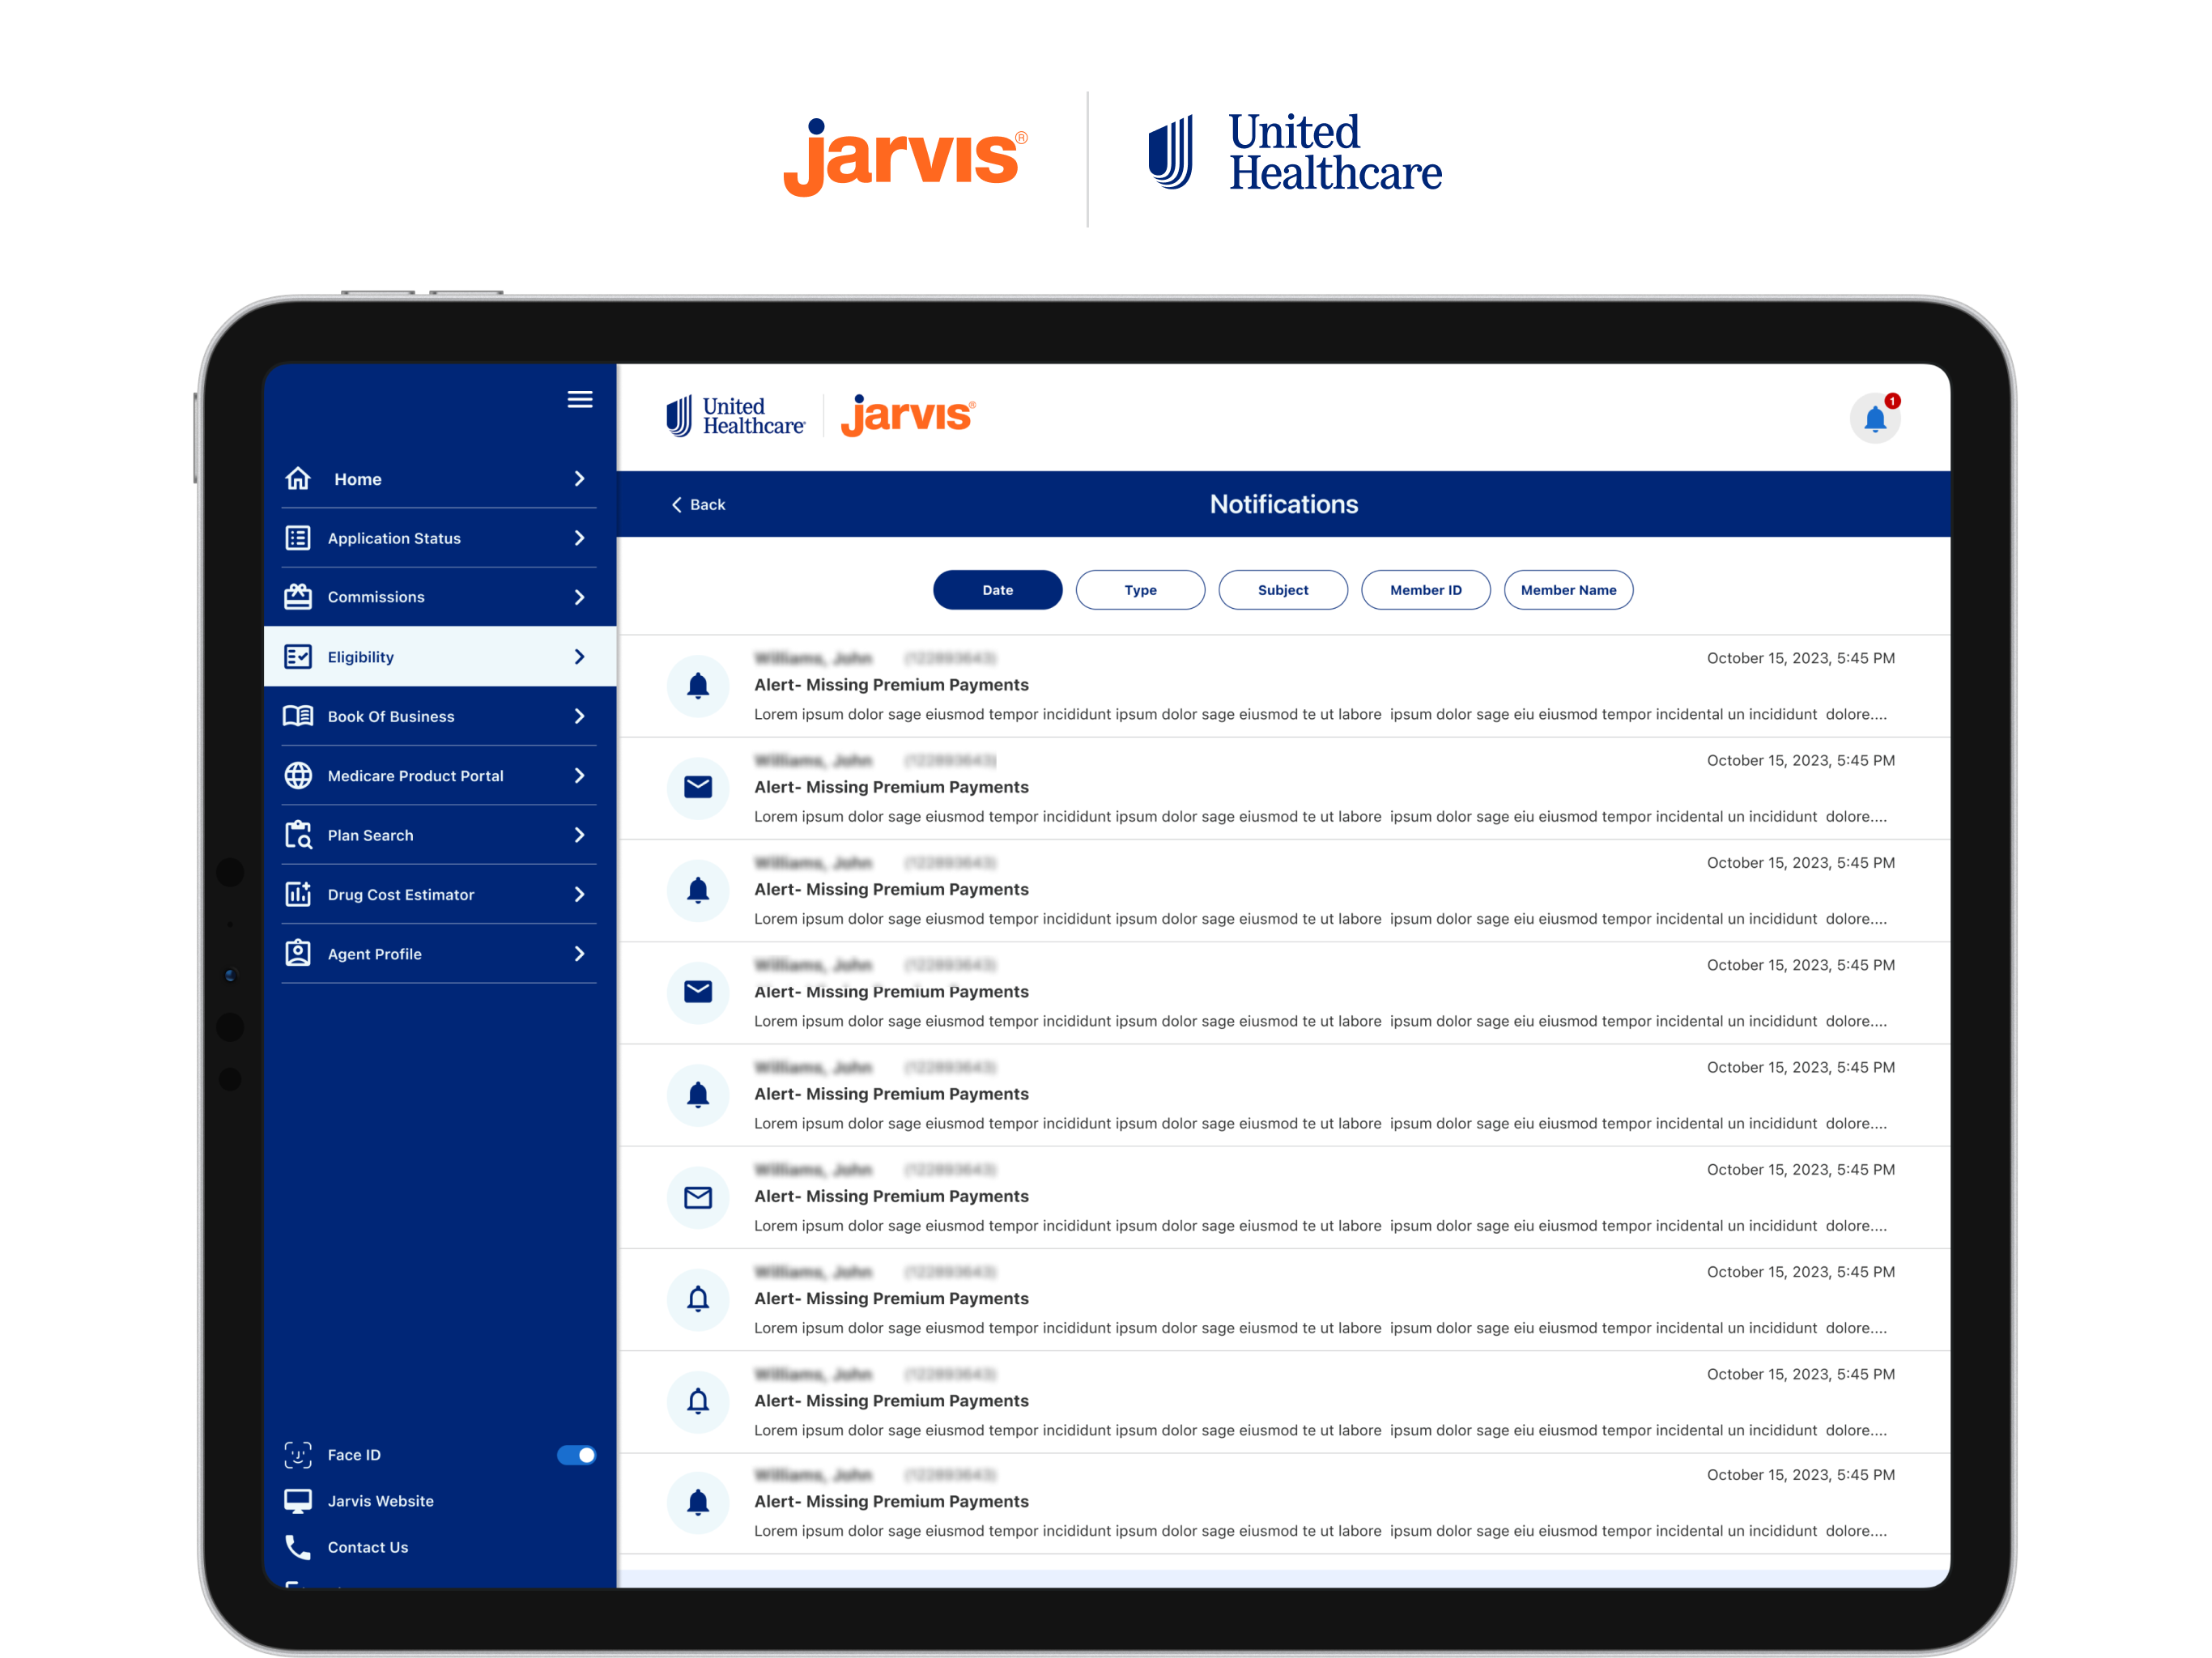Click the Medicare Product Portal globe icon
Image resolution: width=2212 pixels, height=1658 pixels.
(298, 776)
